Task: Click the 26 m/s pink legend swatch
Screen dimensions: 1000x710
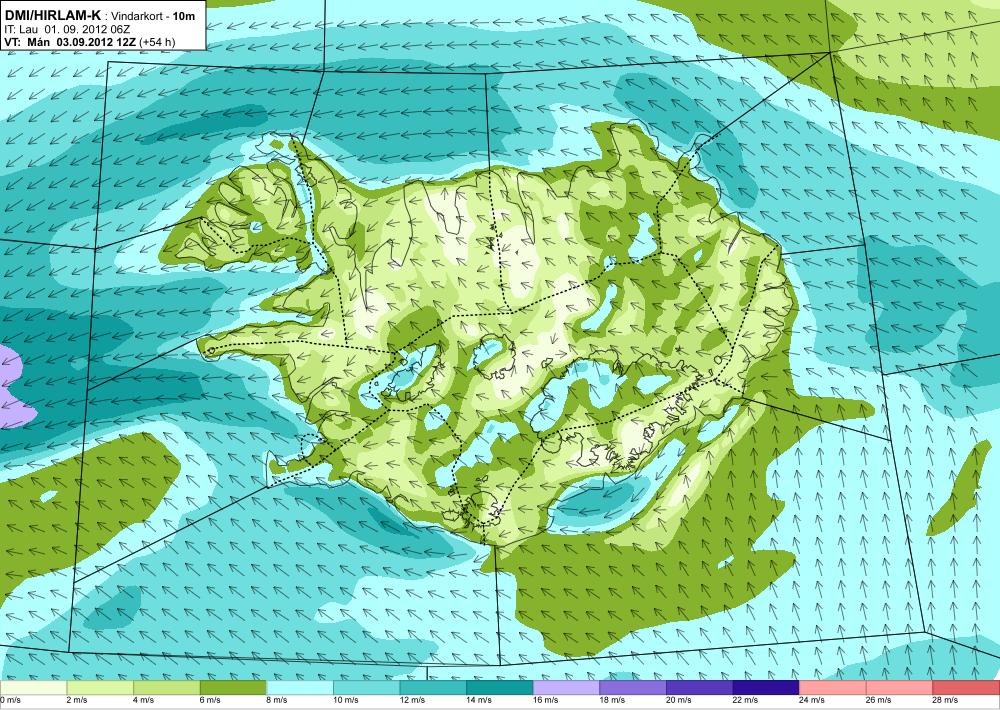Action: coord(899,688)
